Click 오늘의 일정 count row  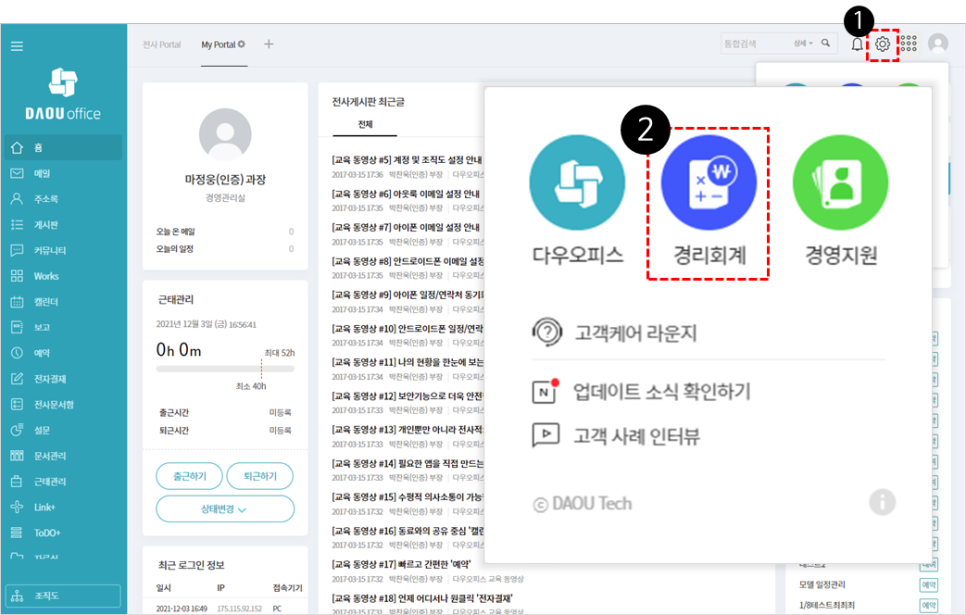click(x=225, y=249)
